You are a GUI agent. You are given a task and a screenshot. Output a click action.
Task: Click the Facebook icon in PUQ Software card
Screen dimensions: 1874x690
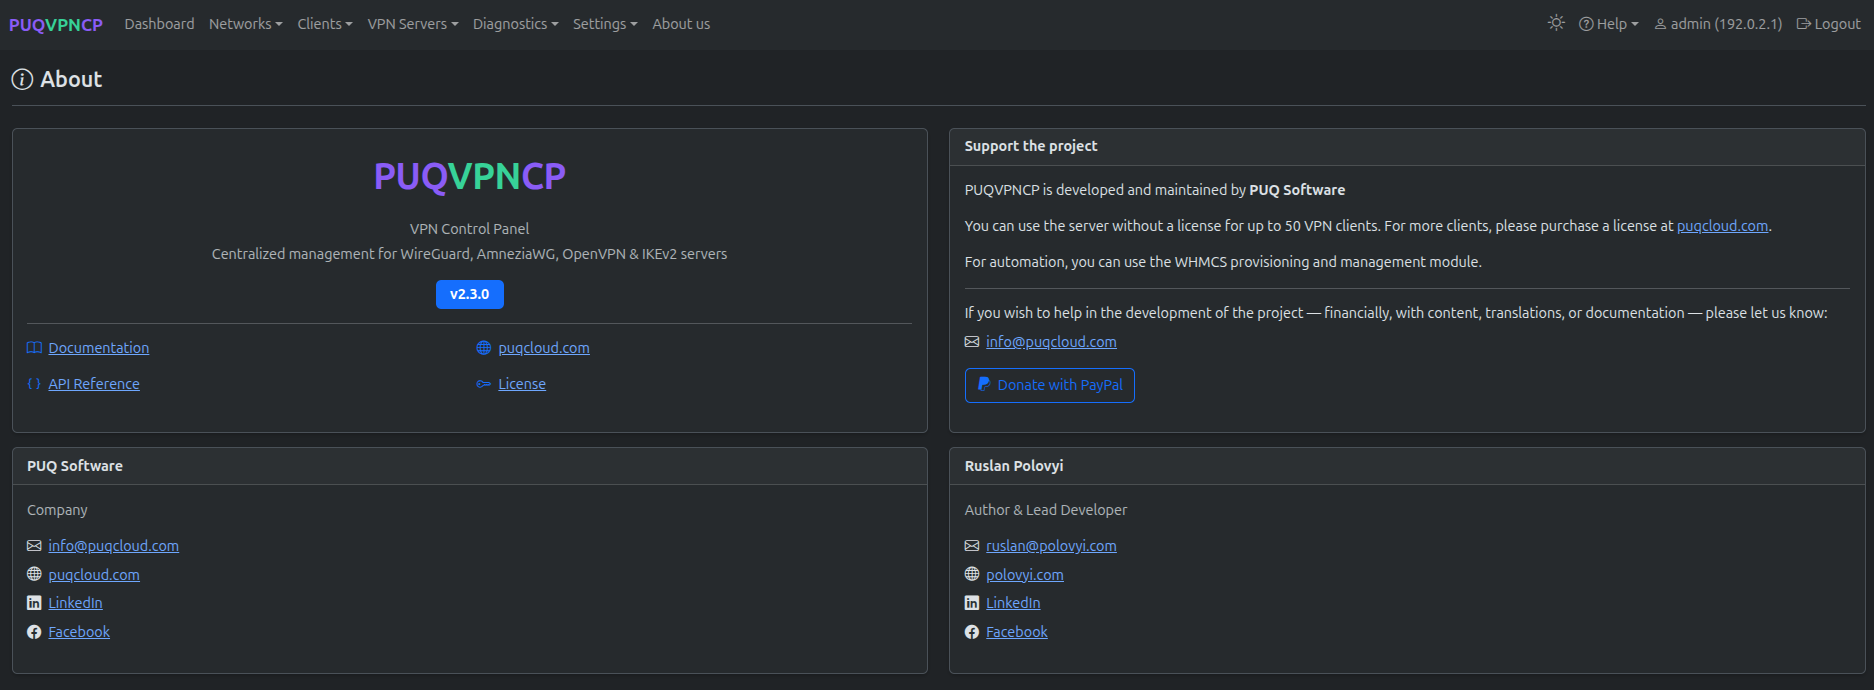pos(34,632)
